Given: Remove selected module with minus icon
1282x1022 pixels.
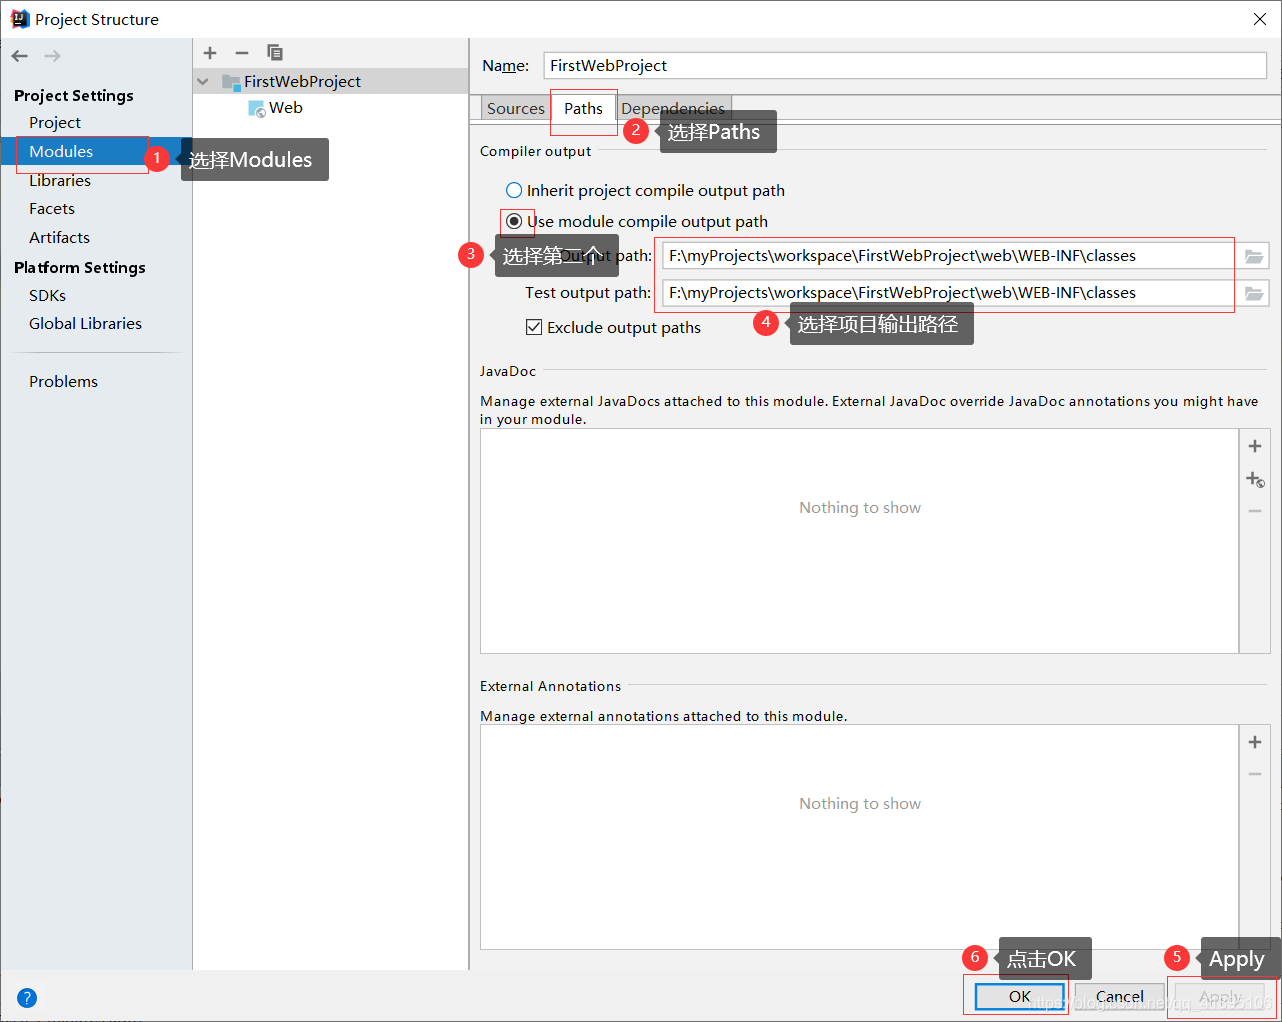Looking at the screenshot, I should (x=242, y=53).
